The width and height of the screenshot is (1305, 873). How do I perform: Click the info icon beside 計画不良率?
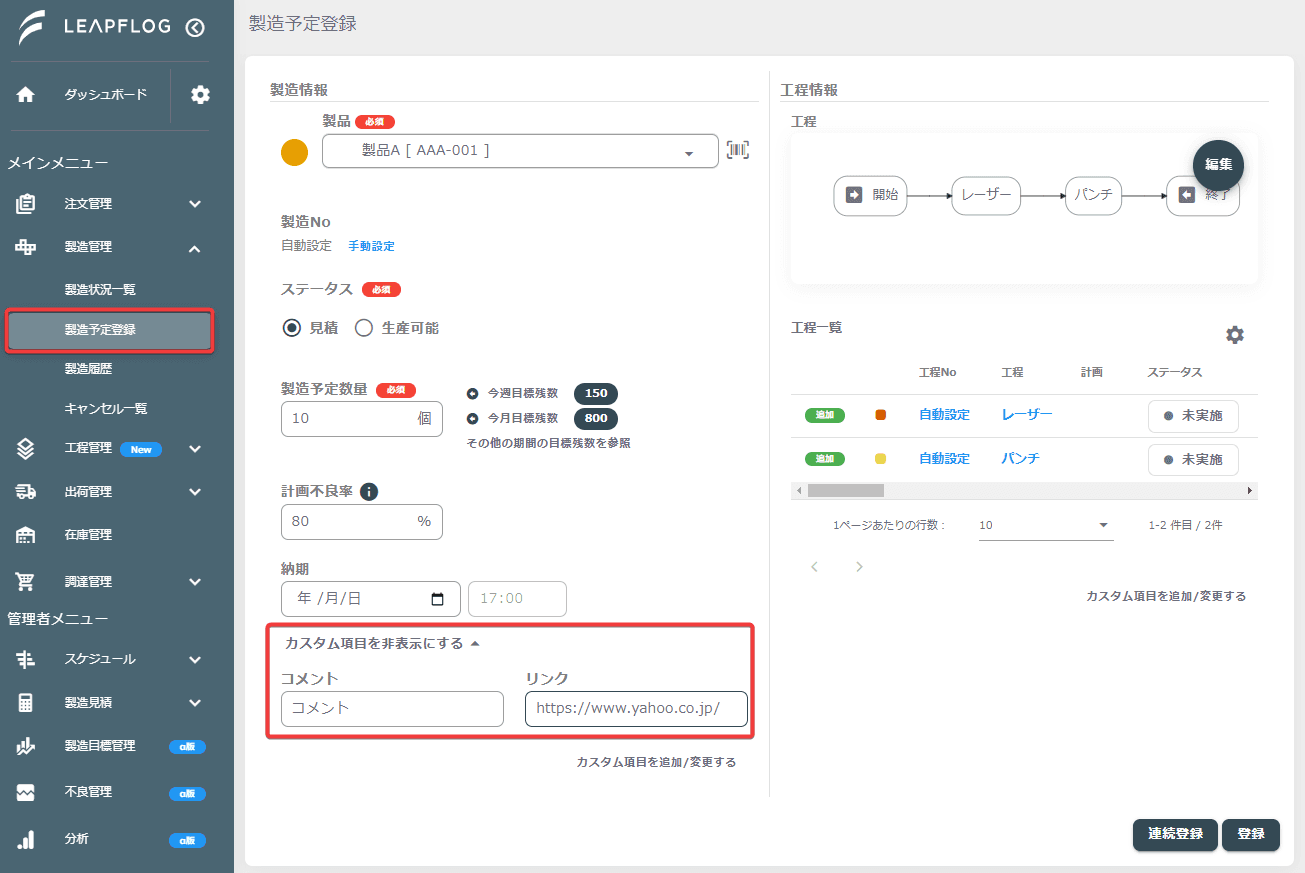[368, 491]
